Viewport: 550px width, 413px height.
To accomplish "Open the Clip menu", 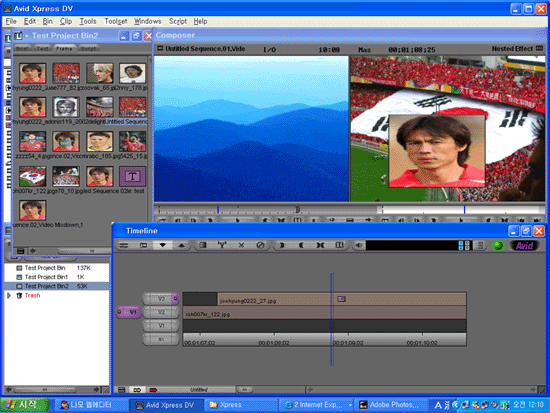I will point(66,21).
